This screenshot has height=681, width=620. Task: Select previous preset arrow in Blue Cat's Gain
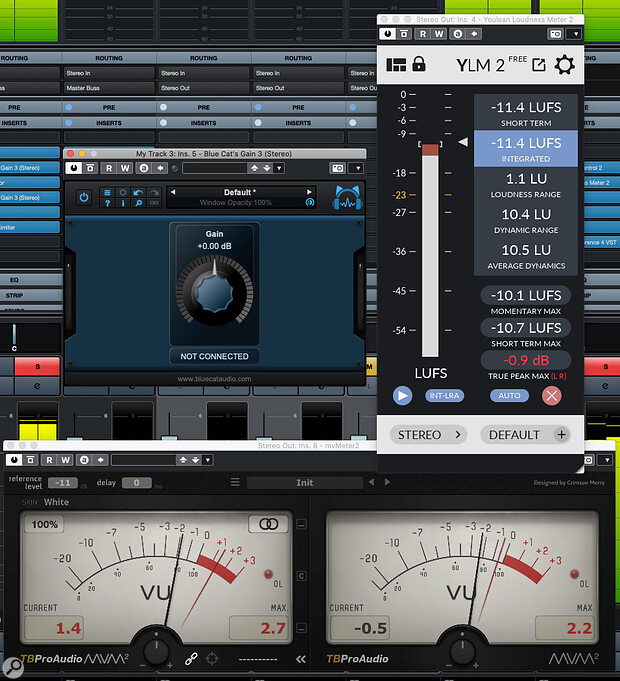[x=173, y=192]
